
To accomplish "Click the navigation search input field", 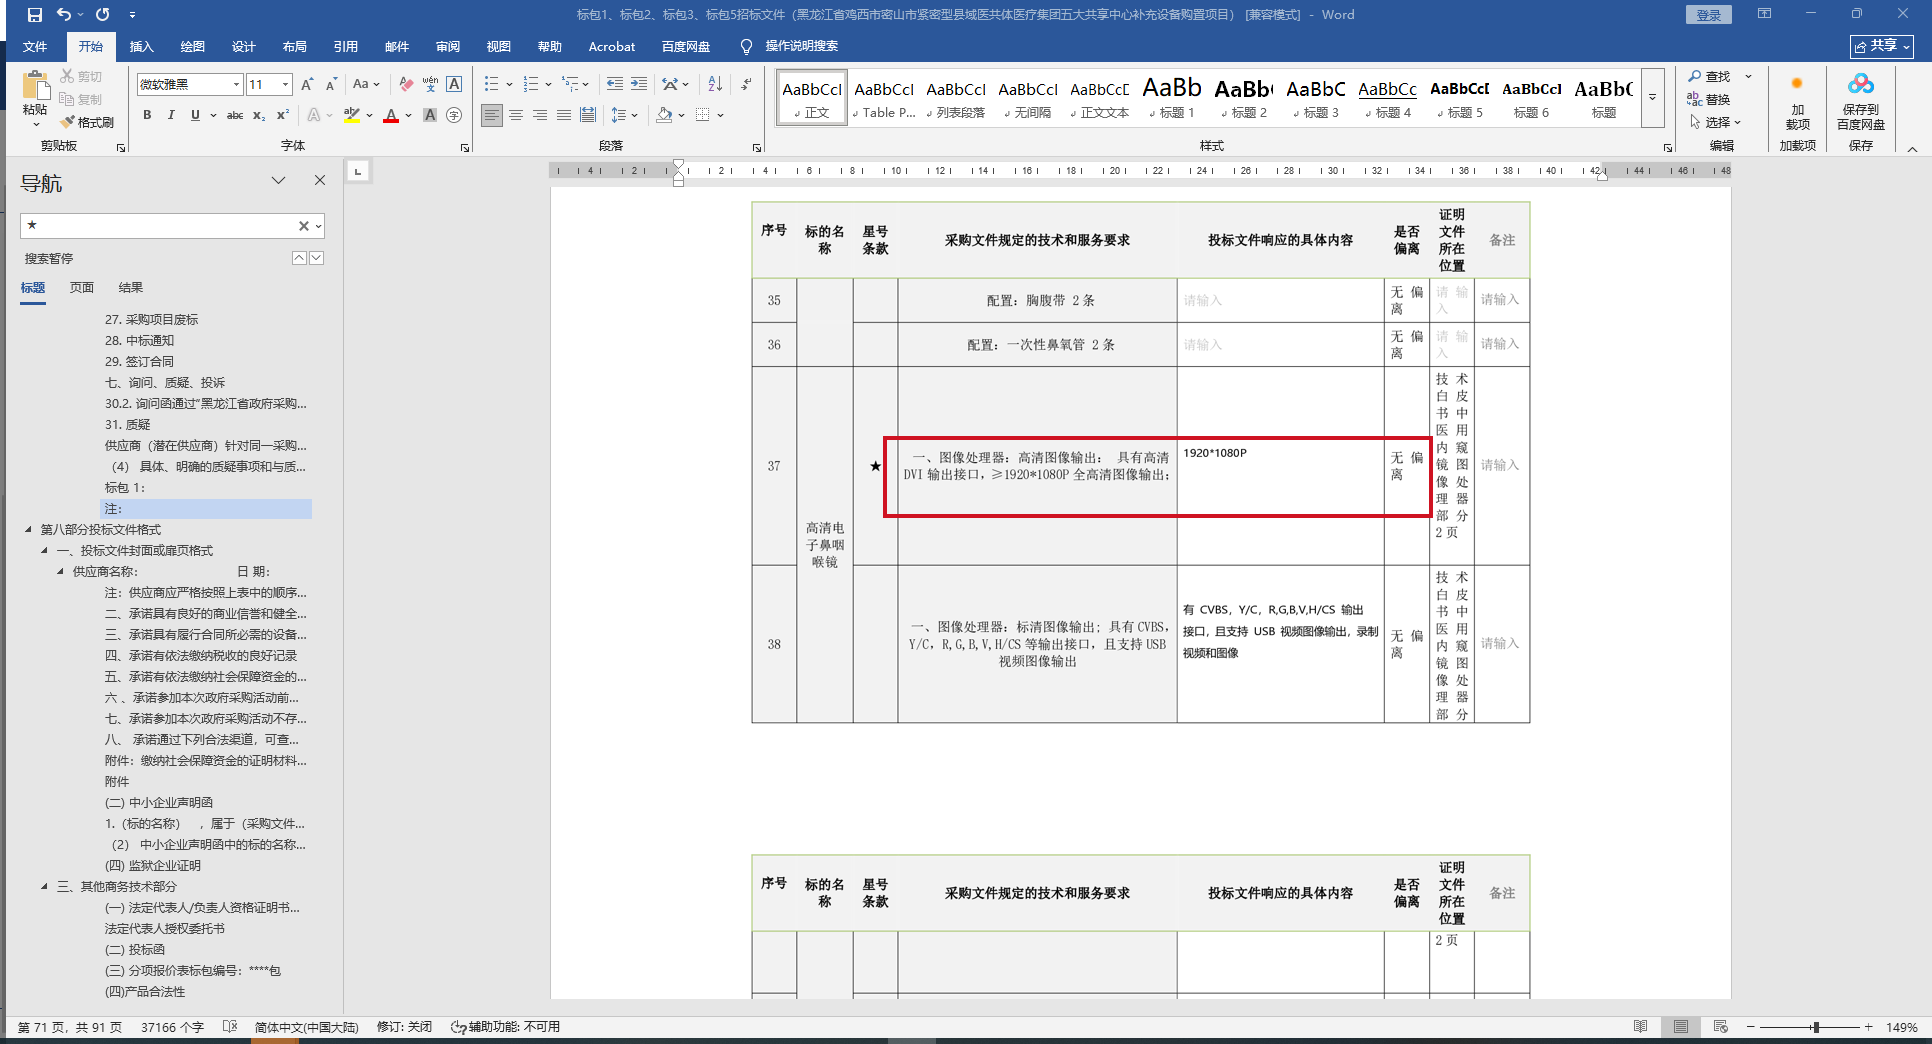I will coord(160,226).
